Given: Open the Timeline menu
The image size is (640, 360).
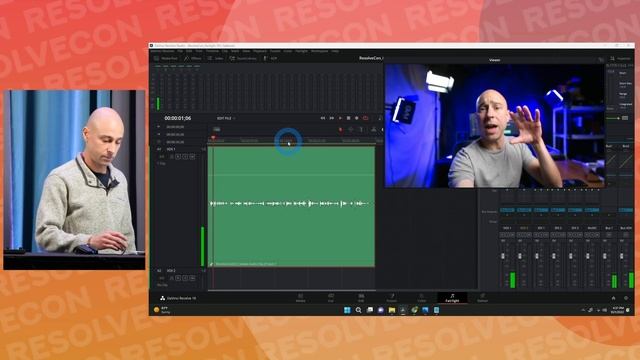Looking at the screenshot, I should pos(212,51).
